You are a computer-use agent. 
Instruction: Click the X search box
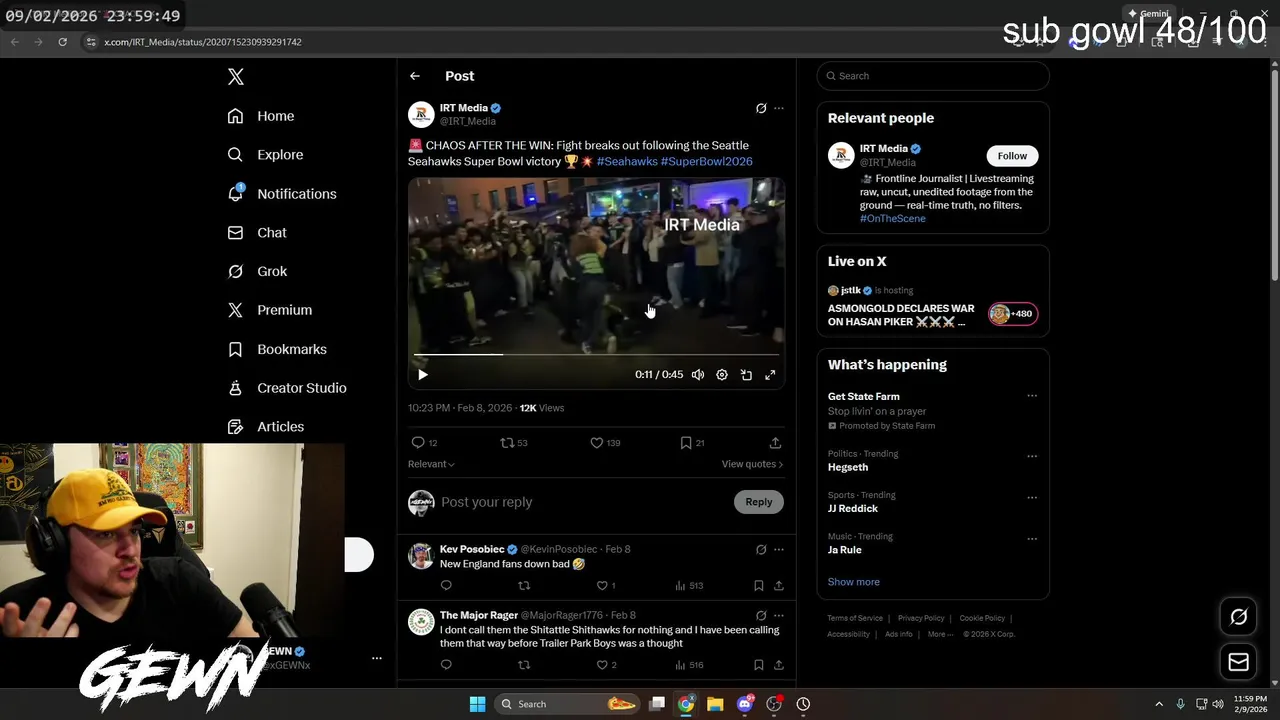pos(933,76)
